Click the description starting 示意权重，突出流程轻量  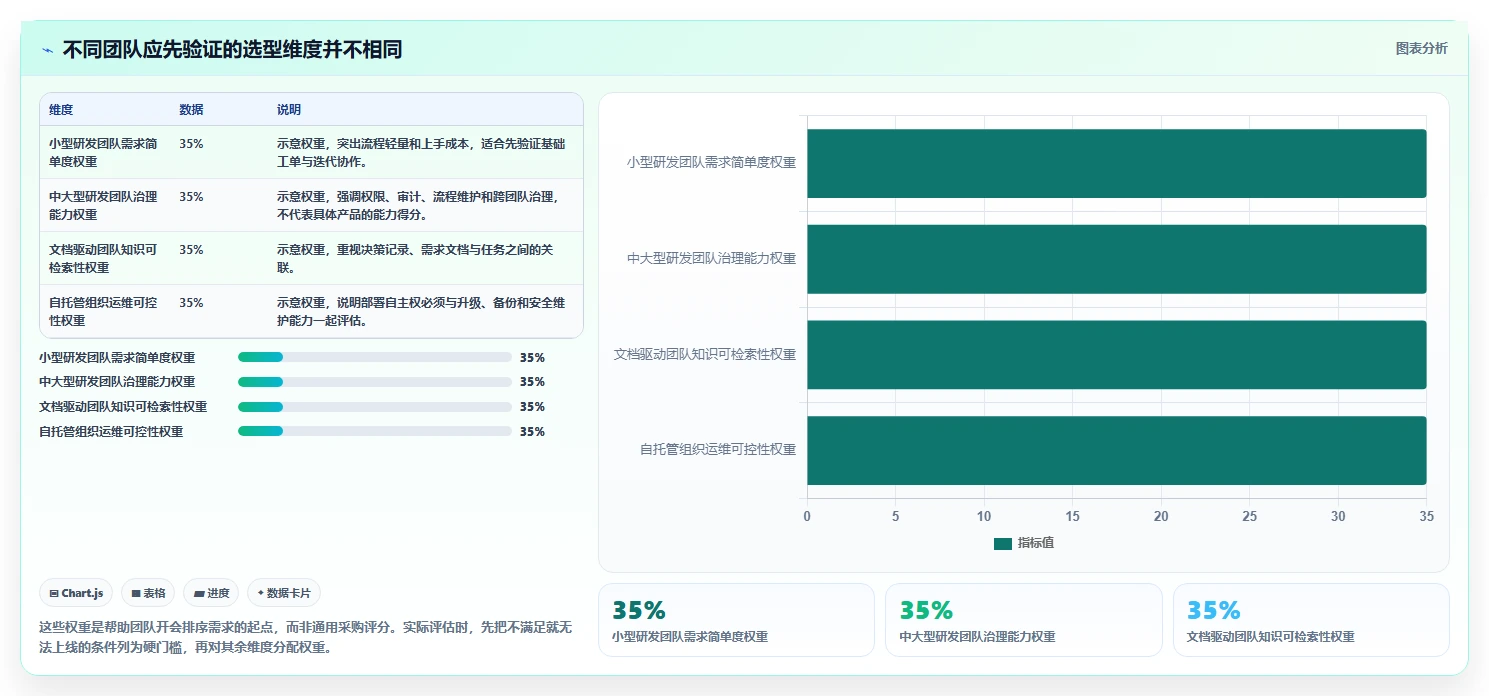(421, 153)
